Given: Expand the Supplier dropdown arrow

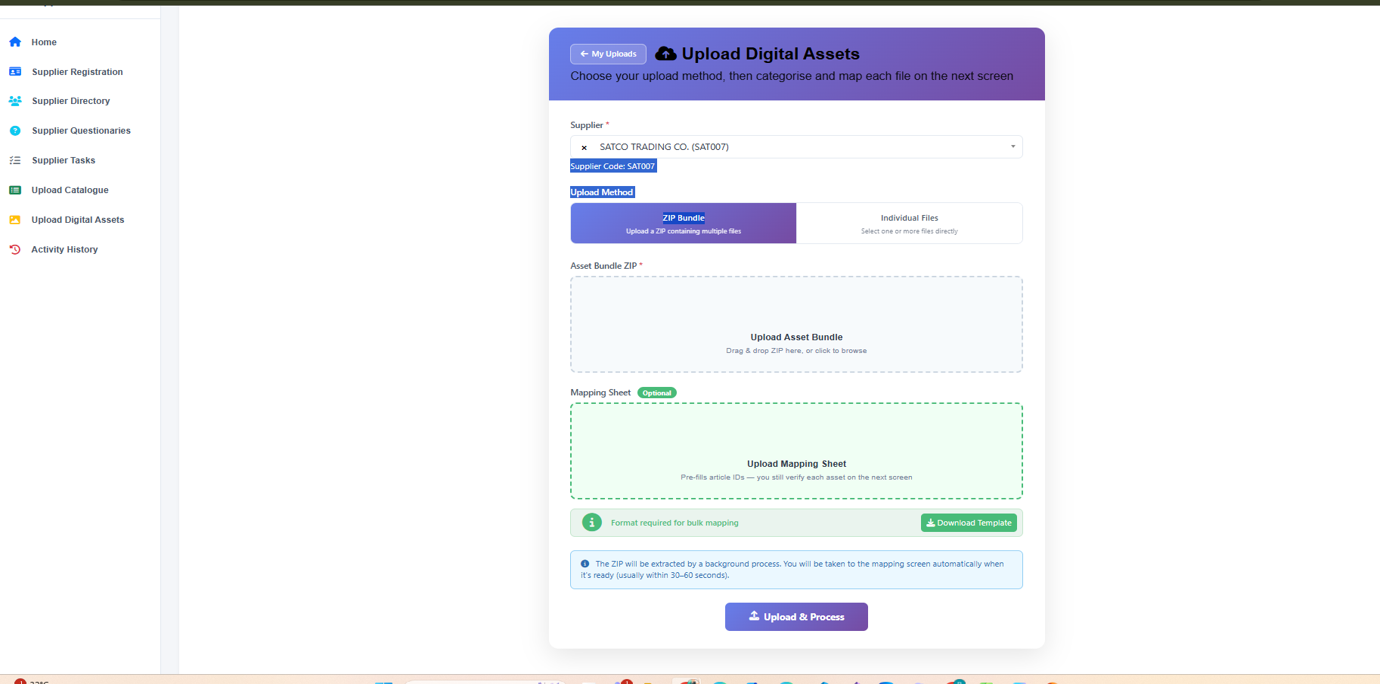Looking at the screenshot, I should coord(1012,147).
